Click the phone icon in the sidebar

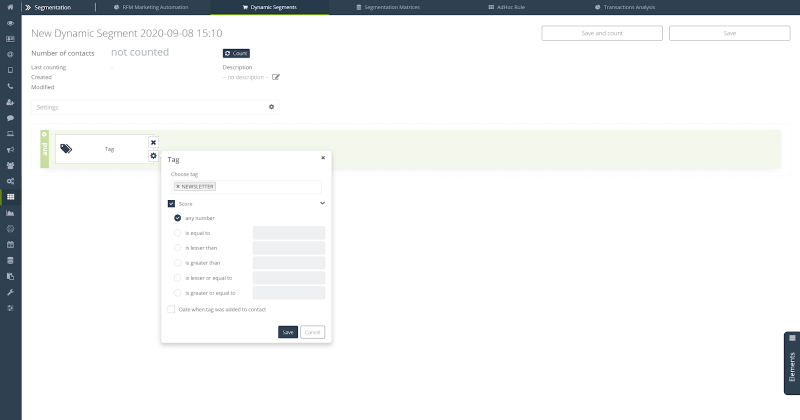(x=10, y=86)
